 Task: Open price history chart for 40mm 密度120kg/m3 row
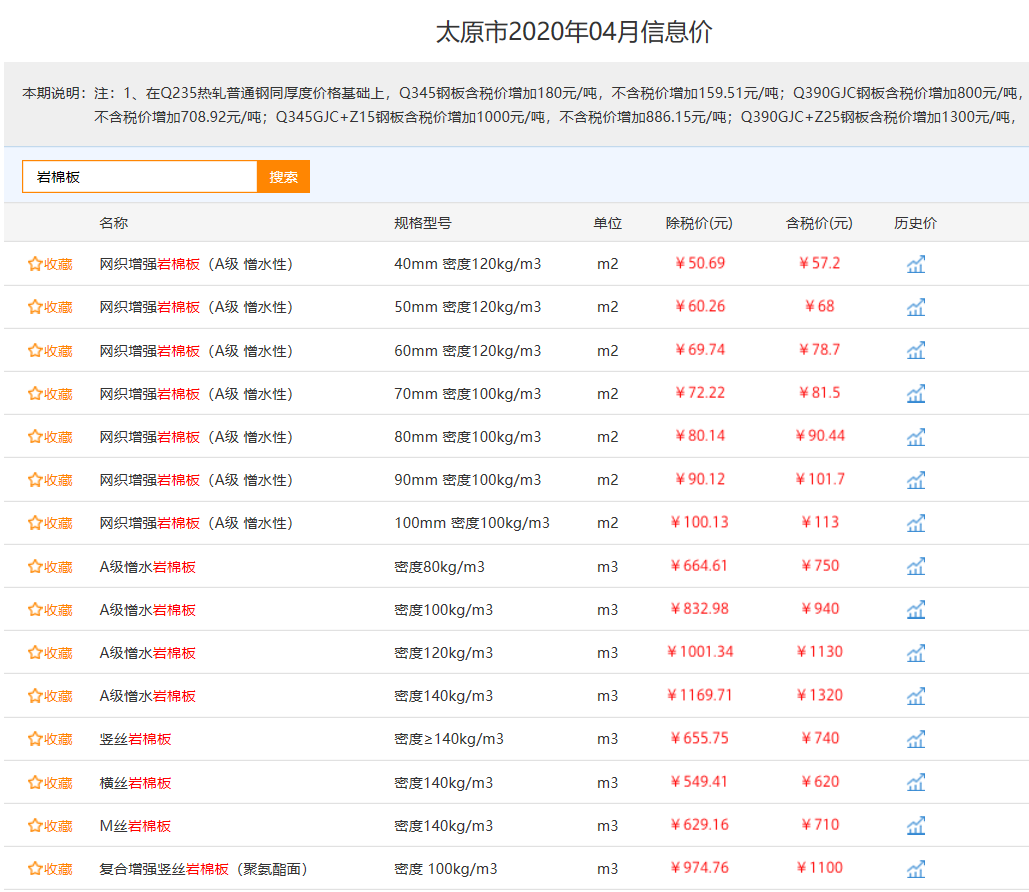click(x=916, y=264)
